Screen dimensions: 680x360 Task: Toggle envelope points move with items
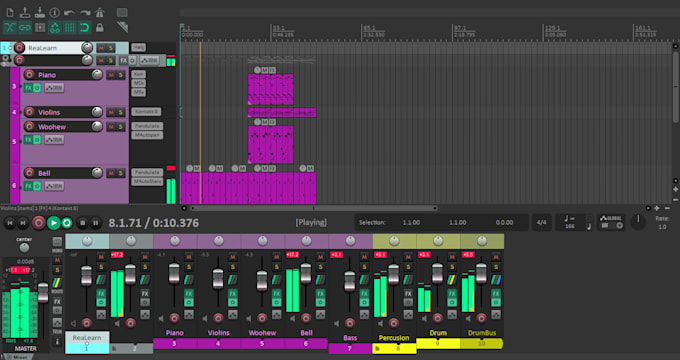55,28
